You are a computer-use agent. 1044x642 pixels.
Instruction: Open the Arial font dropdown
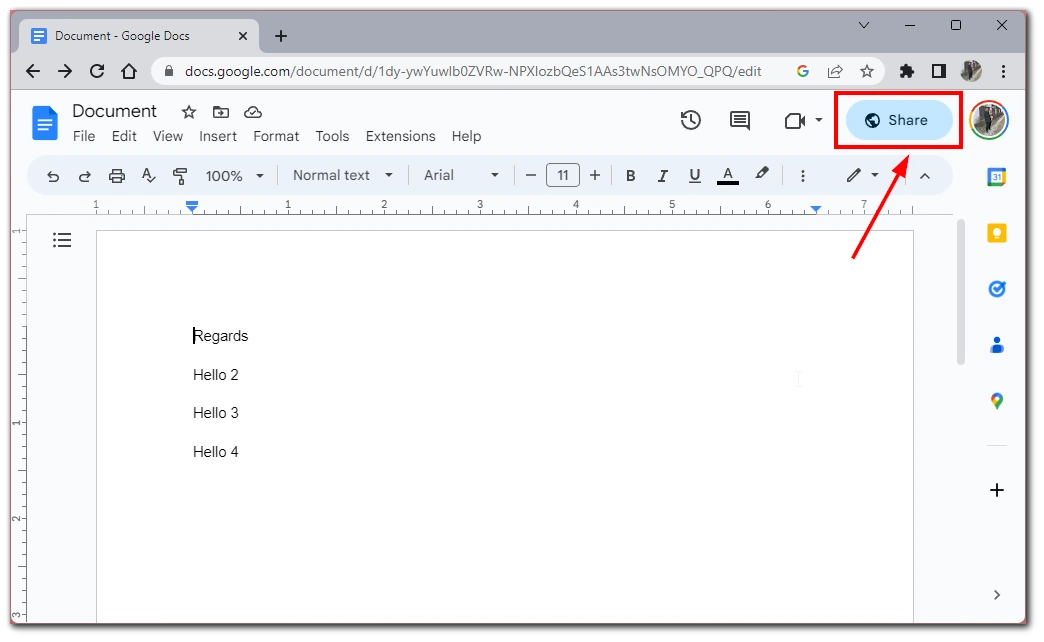pyautogui.click(x=461, y=175)
